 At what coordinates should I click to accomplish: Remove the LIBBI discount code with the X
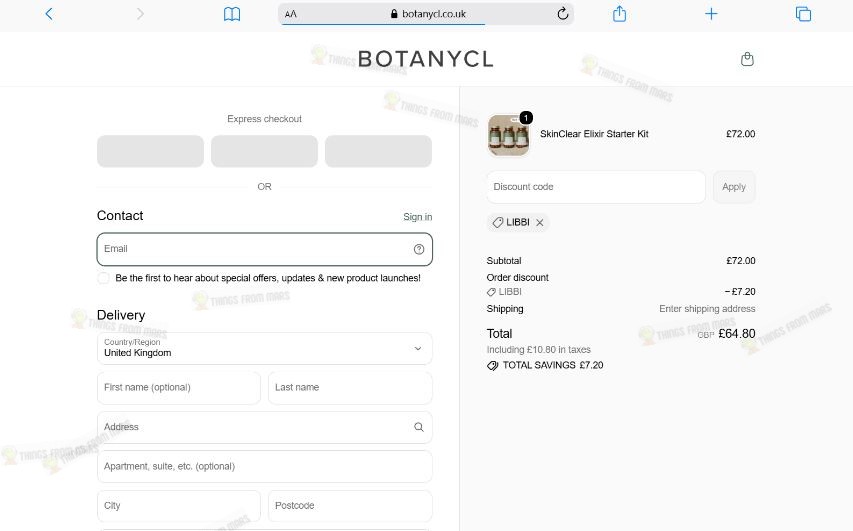tap(540, 223)
